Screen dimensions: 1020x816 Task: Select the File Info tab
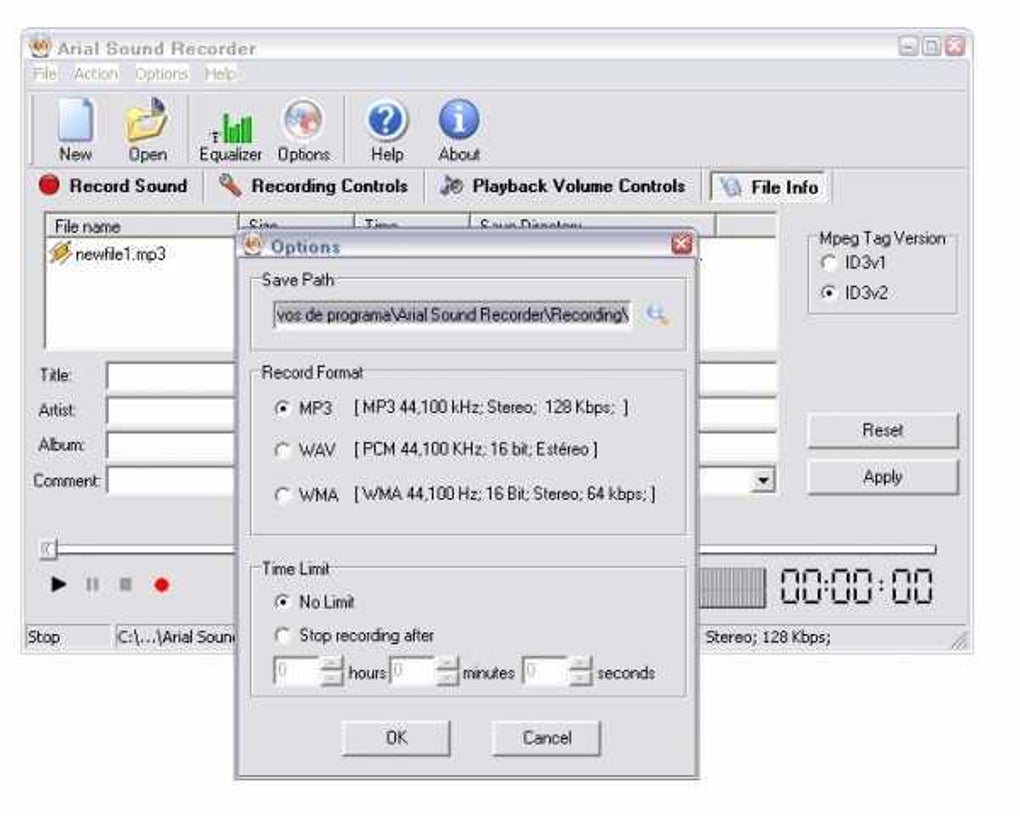pos(769,187)
